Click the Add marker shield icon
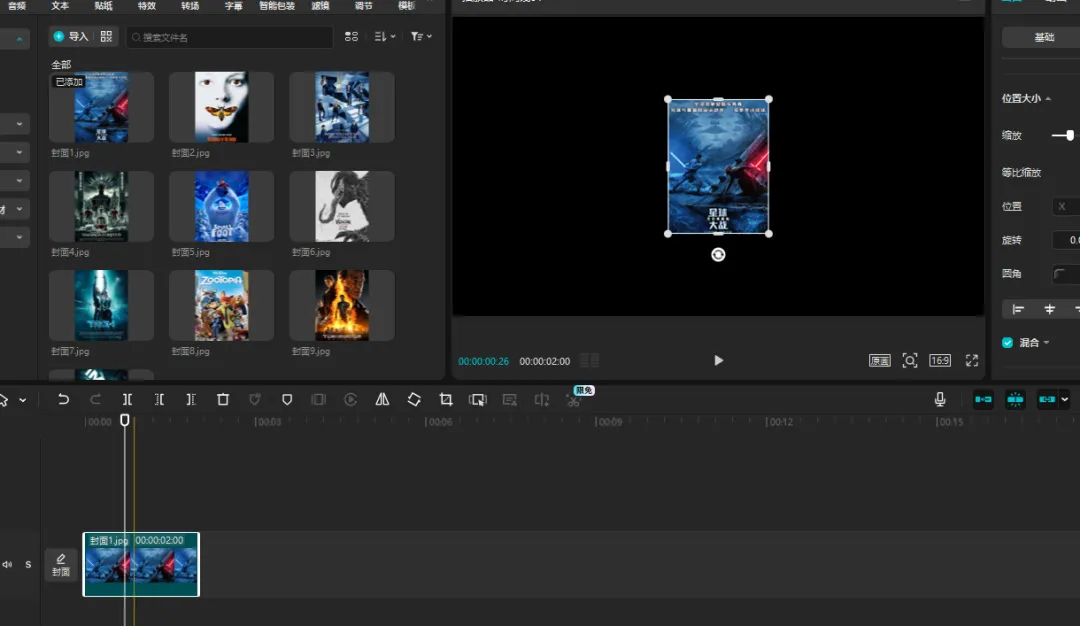This screenshot has width=1080, height=626. pos(287,399)
